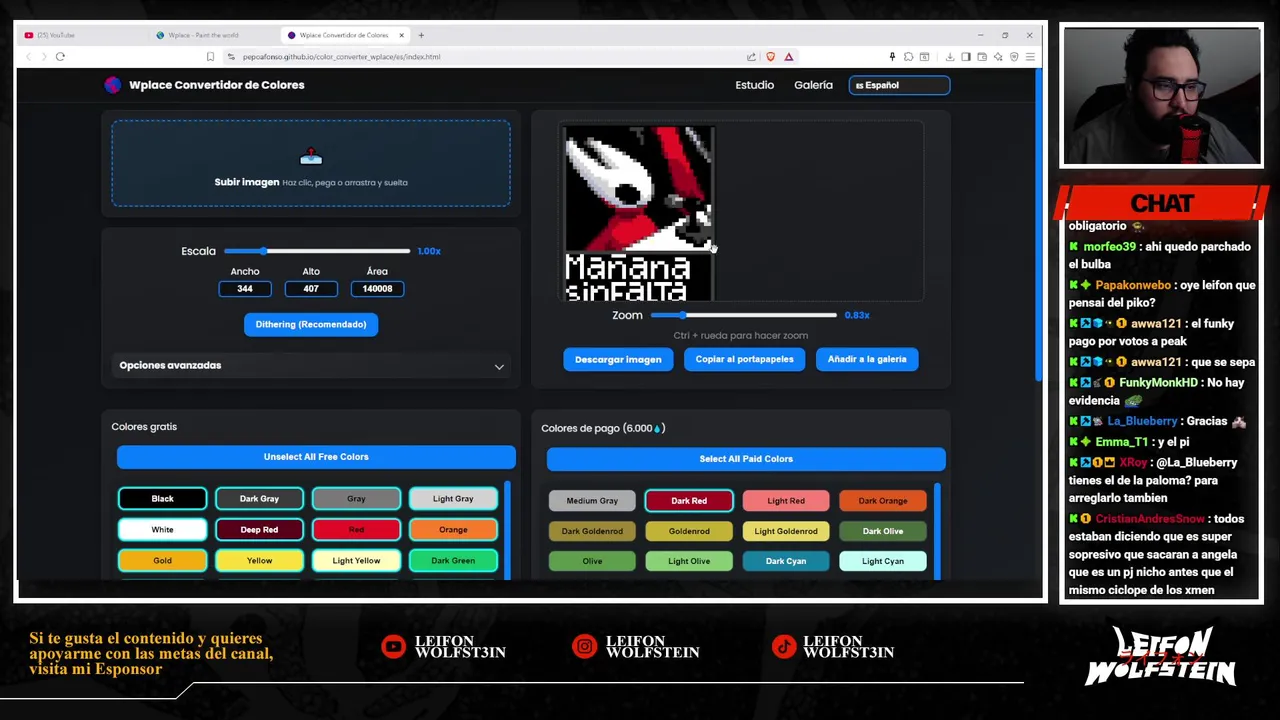The image size is (1280, 720).
Task: Click Añadir a la galería button
Action: (867, 359)
